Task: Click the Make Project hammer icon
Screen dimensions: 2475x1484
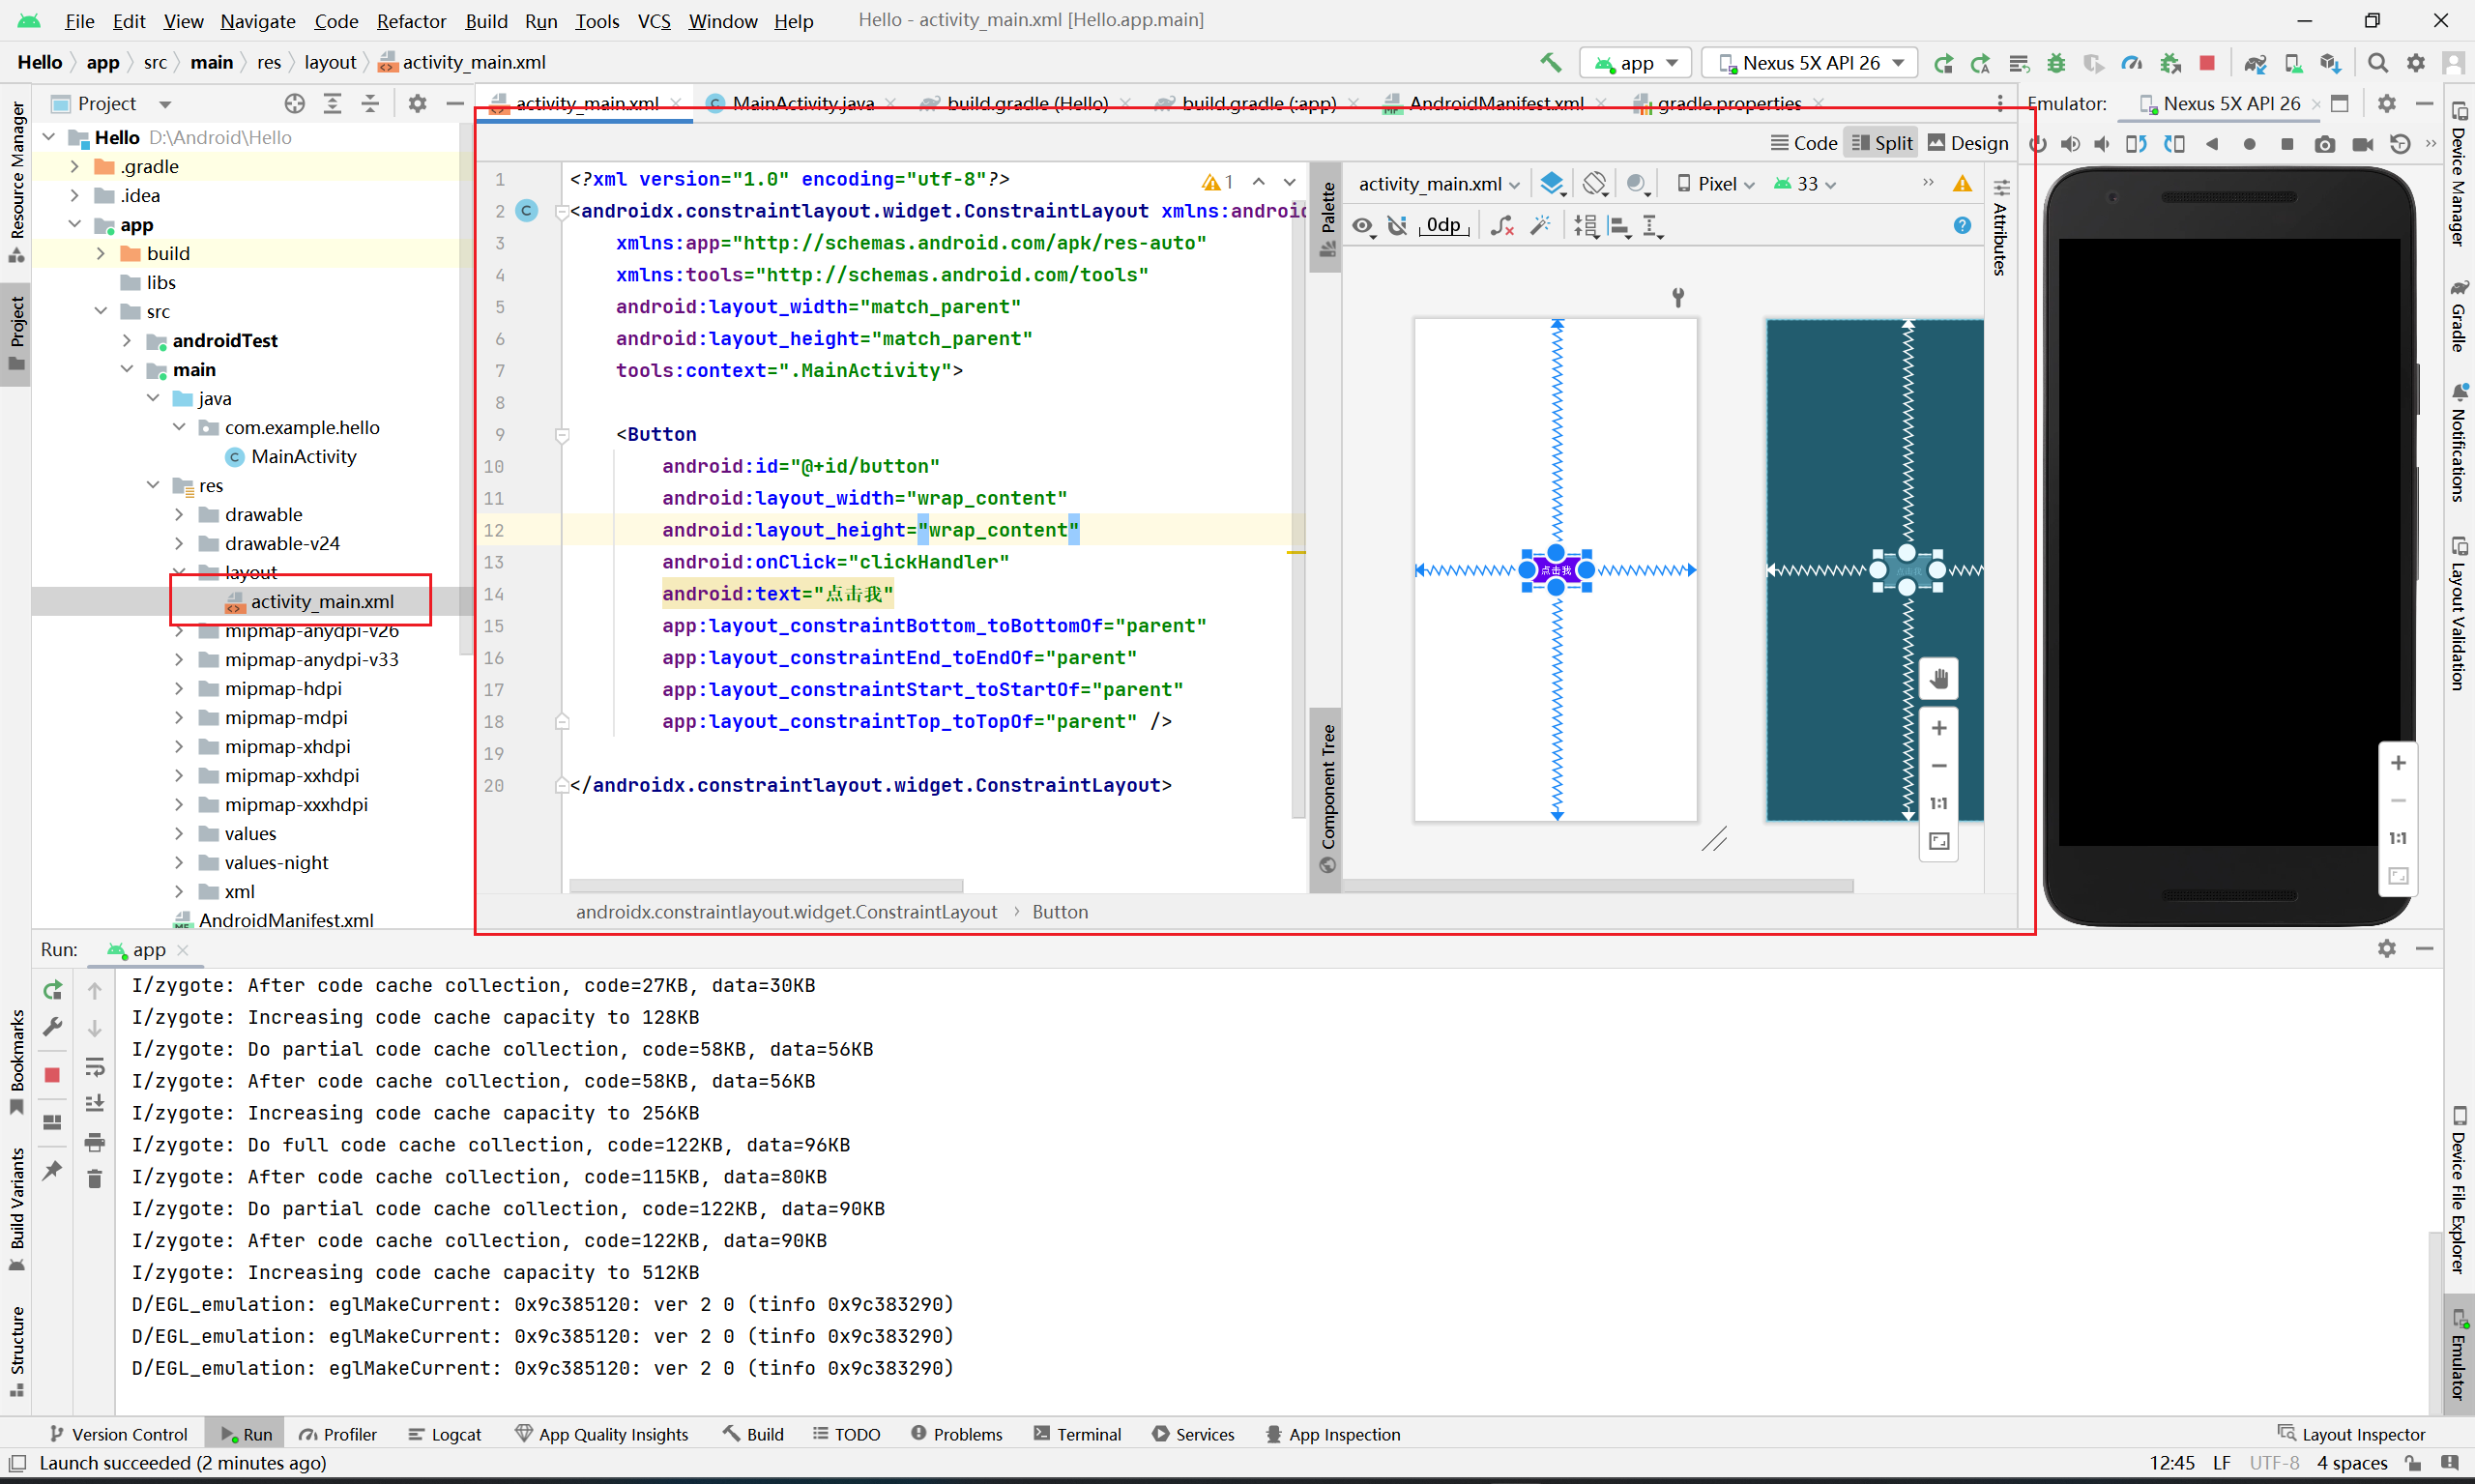Action: coord(1550,63)
